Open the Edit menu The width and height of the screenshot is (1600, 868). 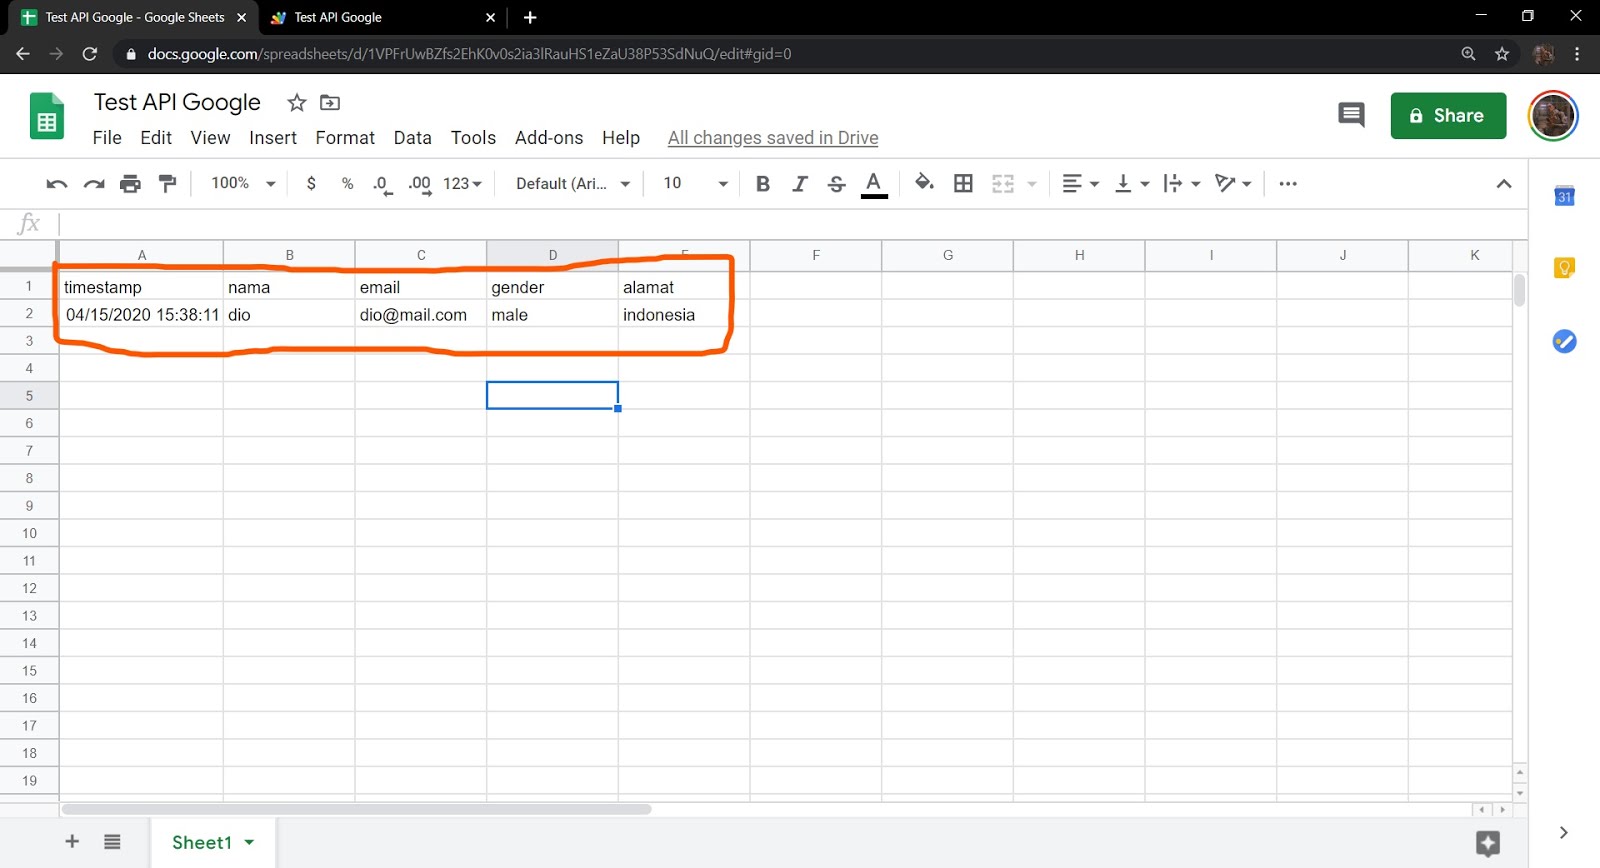156,138
